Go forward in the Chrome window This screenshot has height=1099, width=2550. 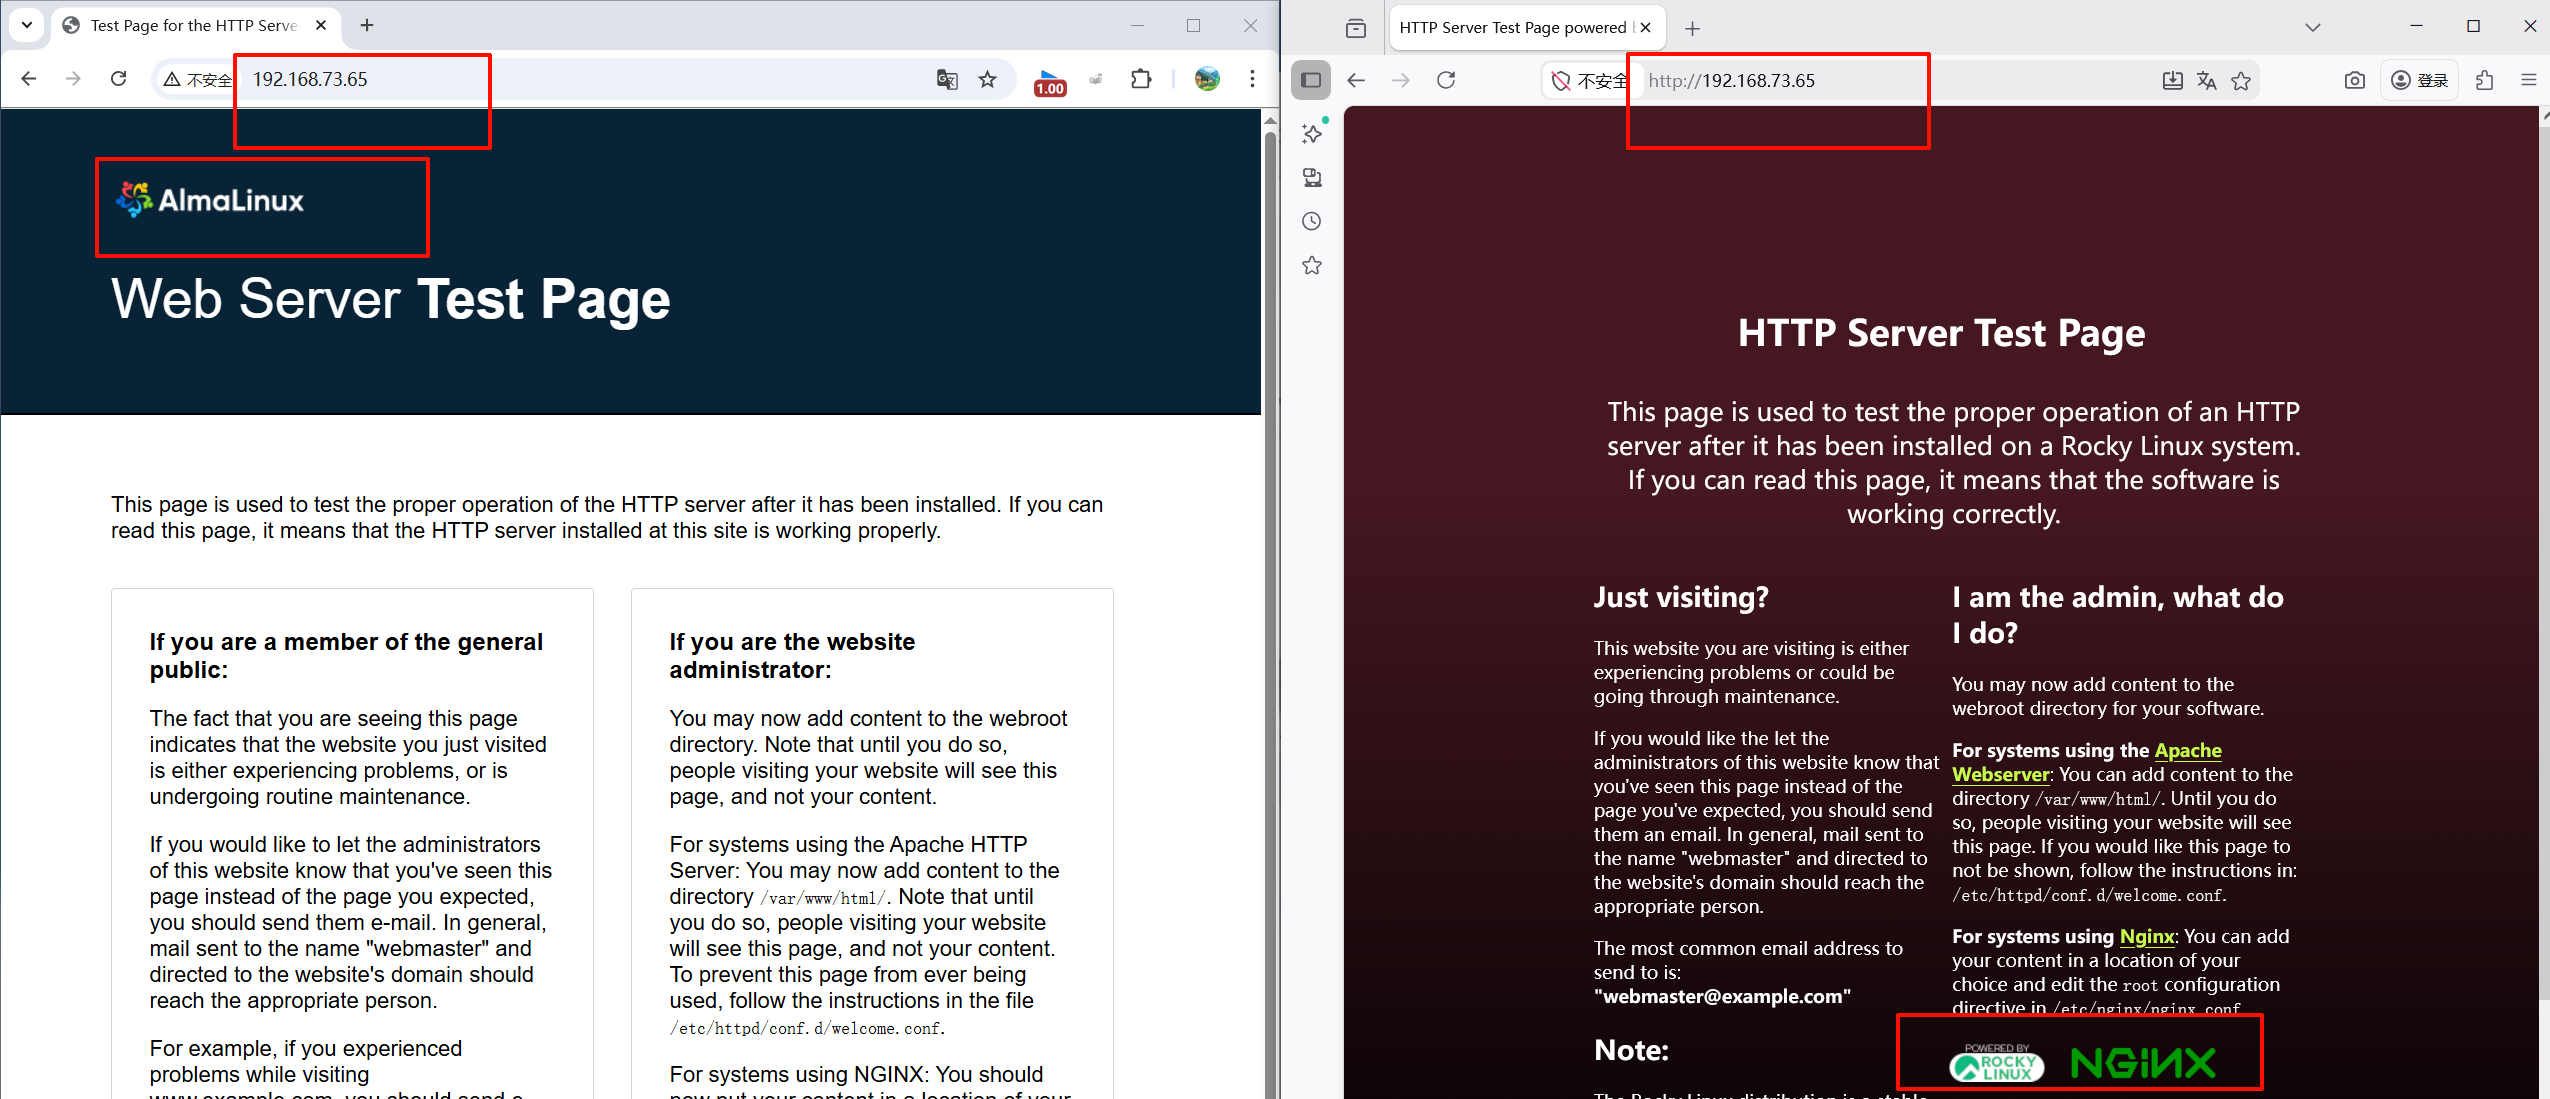(x=73, y=79)
